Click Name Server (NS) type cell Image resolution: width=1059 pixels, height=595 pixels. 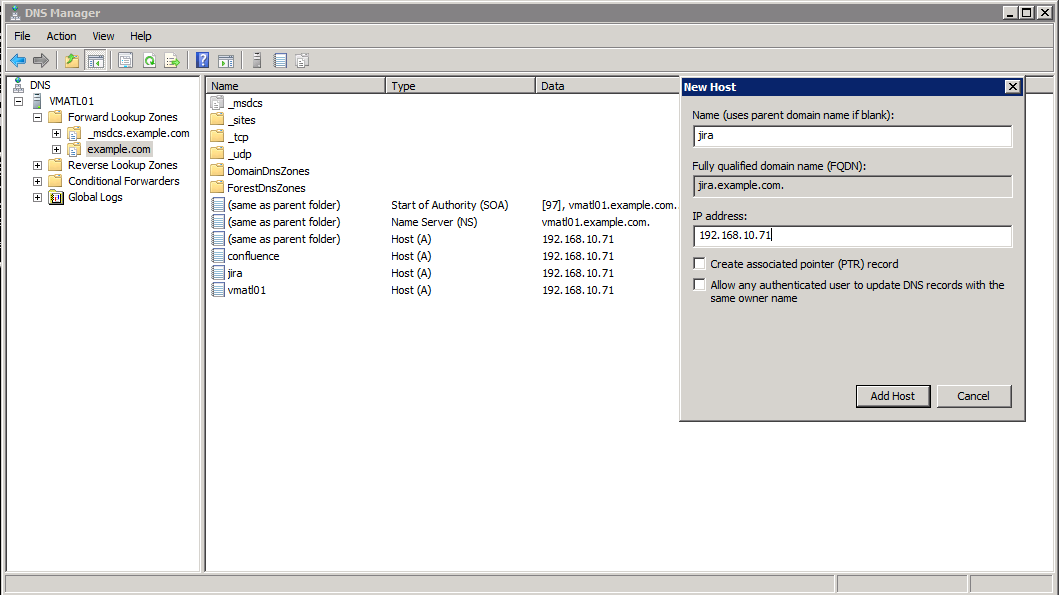coord(434,222)
